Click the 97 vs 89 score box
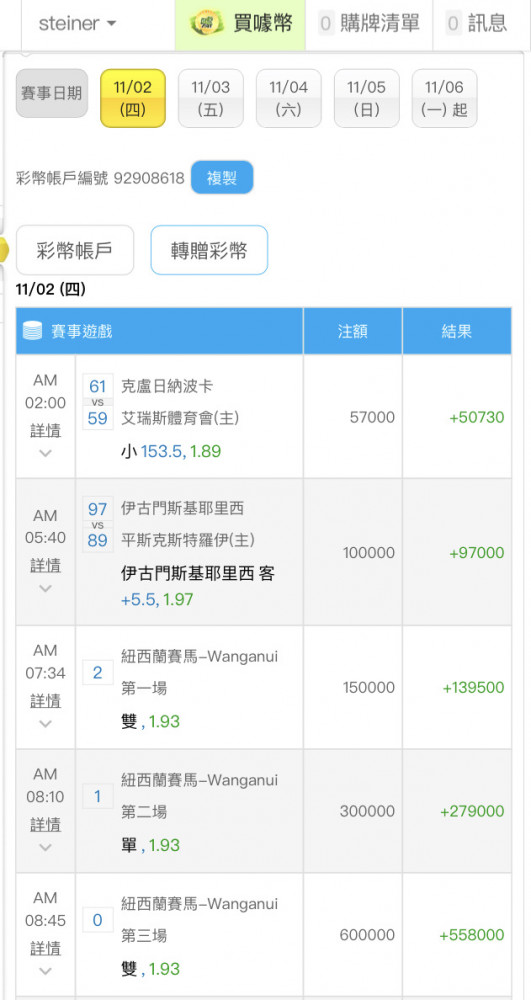Viewport: 531px width, 1000px height. pyautogui.click(x=98, y=524)
